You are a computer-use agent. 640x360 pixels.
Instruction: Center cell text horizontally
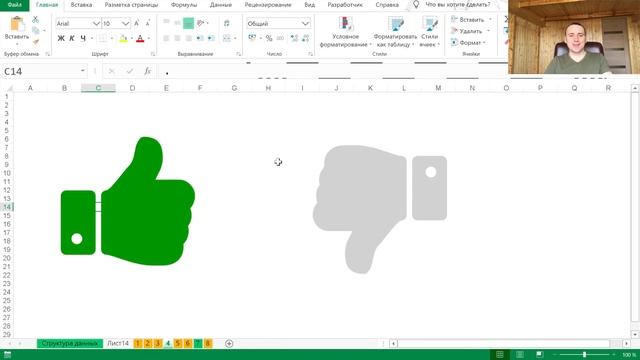pyautogui.click(x=177, y=38)
